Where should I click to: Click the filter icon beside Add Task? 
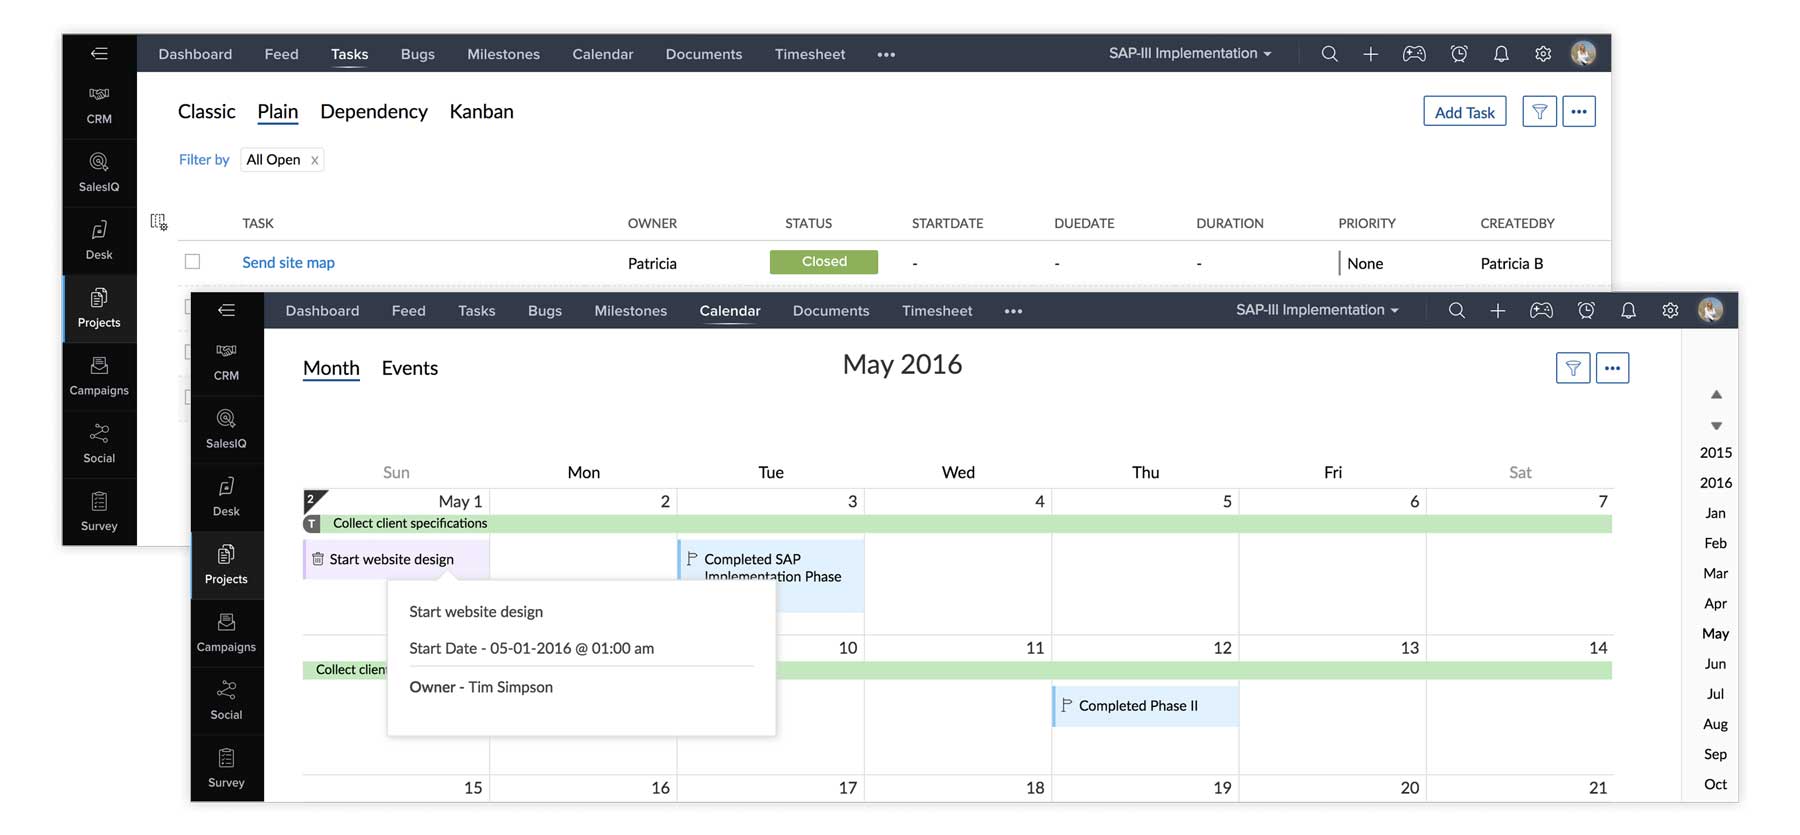[x=1539, y=112]
